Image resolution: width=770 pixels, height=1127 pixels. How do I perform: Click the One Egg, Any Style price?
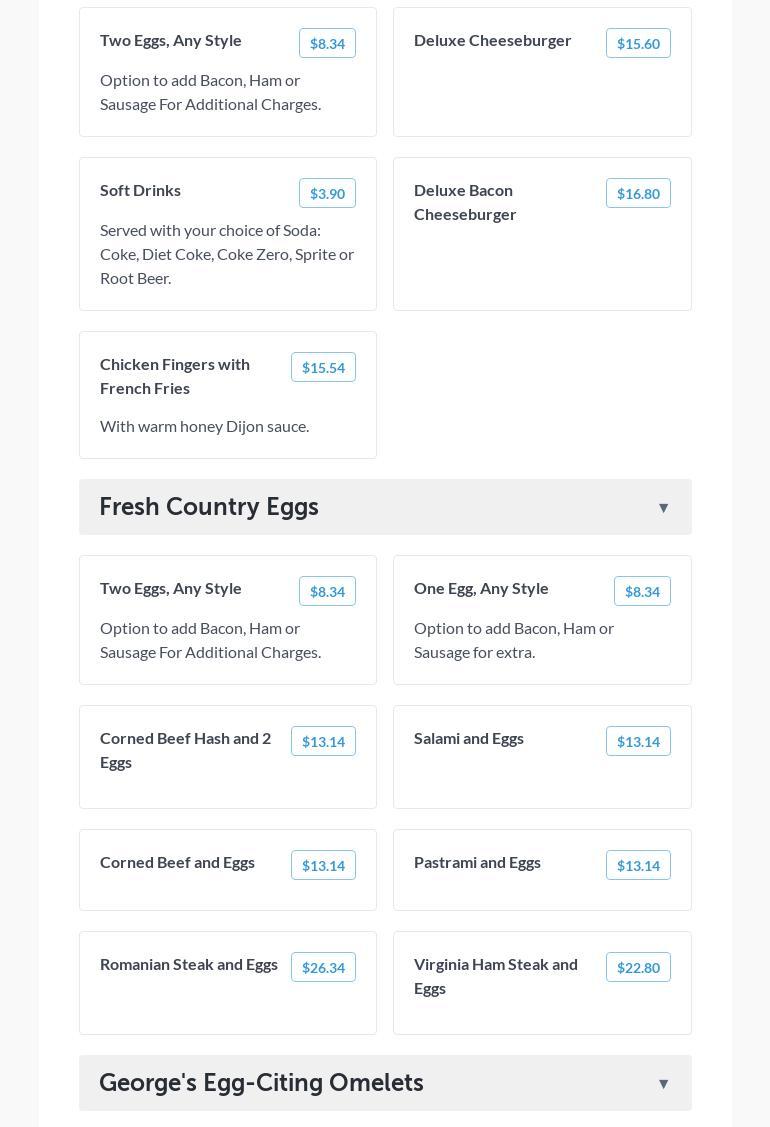[x=642, y=591]
